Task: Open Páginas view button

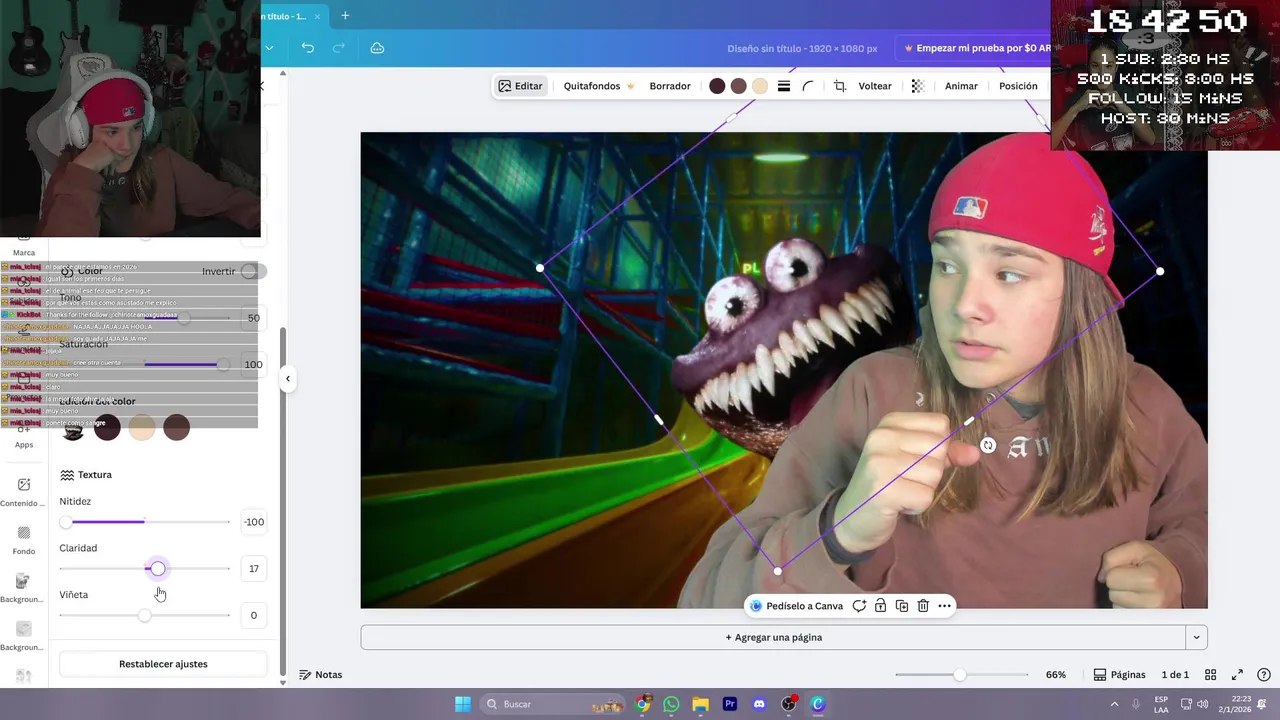Action: click(x=1119, y=675)
